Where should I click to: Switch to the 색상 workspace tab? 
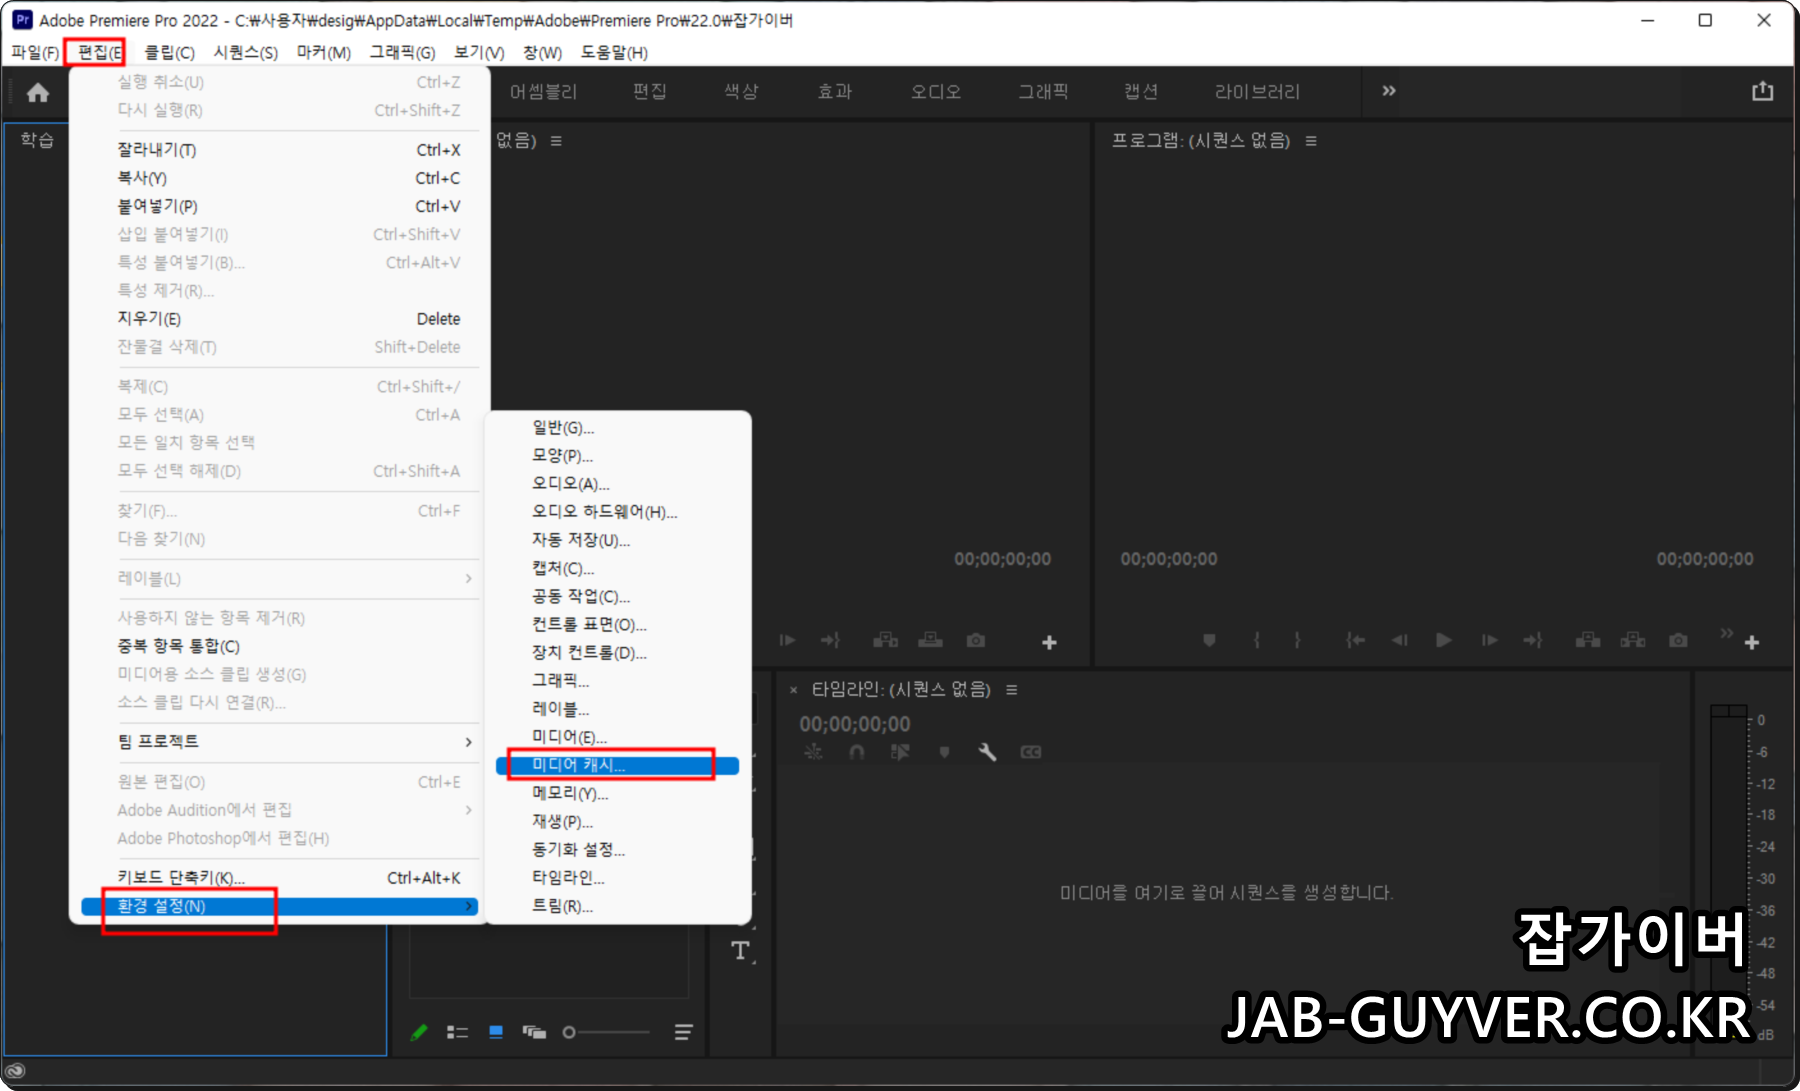(741, 92)
